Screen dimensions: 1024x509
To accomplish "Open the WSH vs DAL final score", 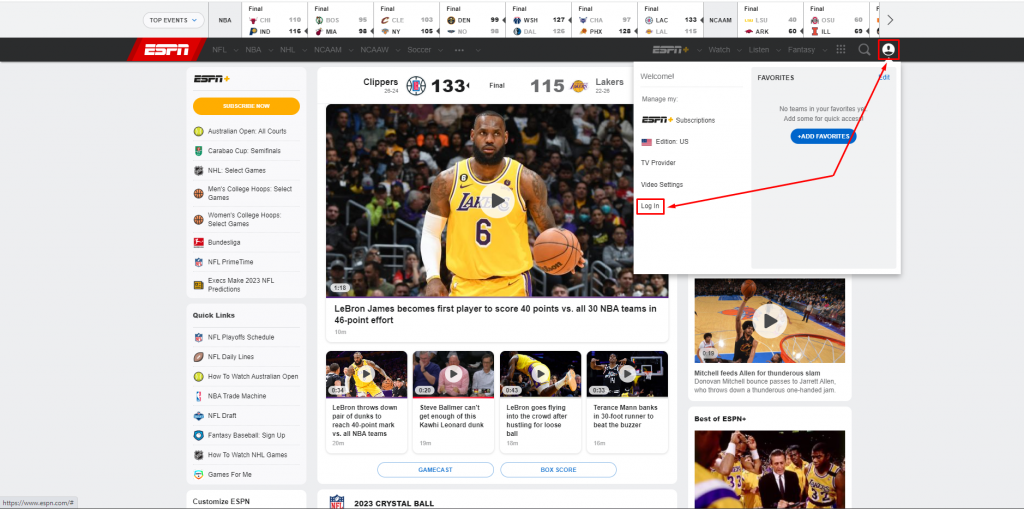I will click(x=539, y=20).
